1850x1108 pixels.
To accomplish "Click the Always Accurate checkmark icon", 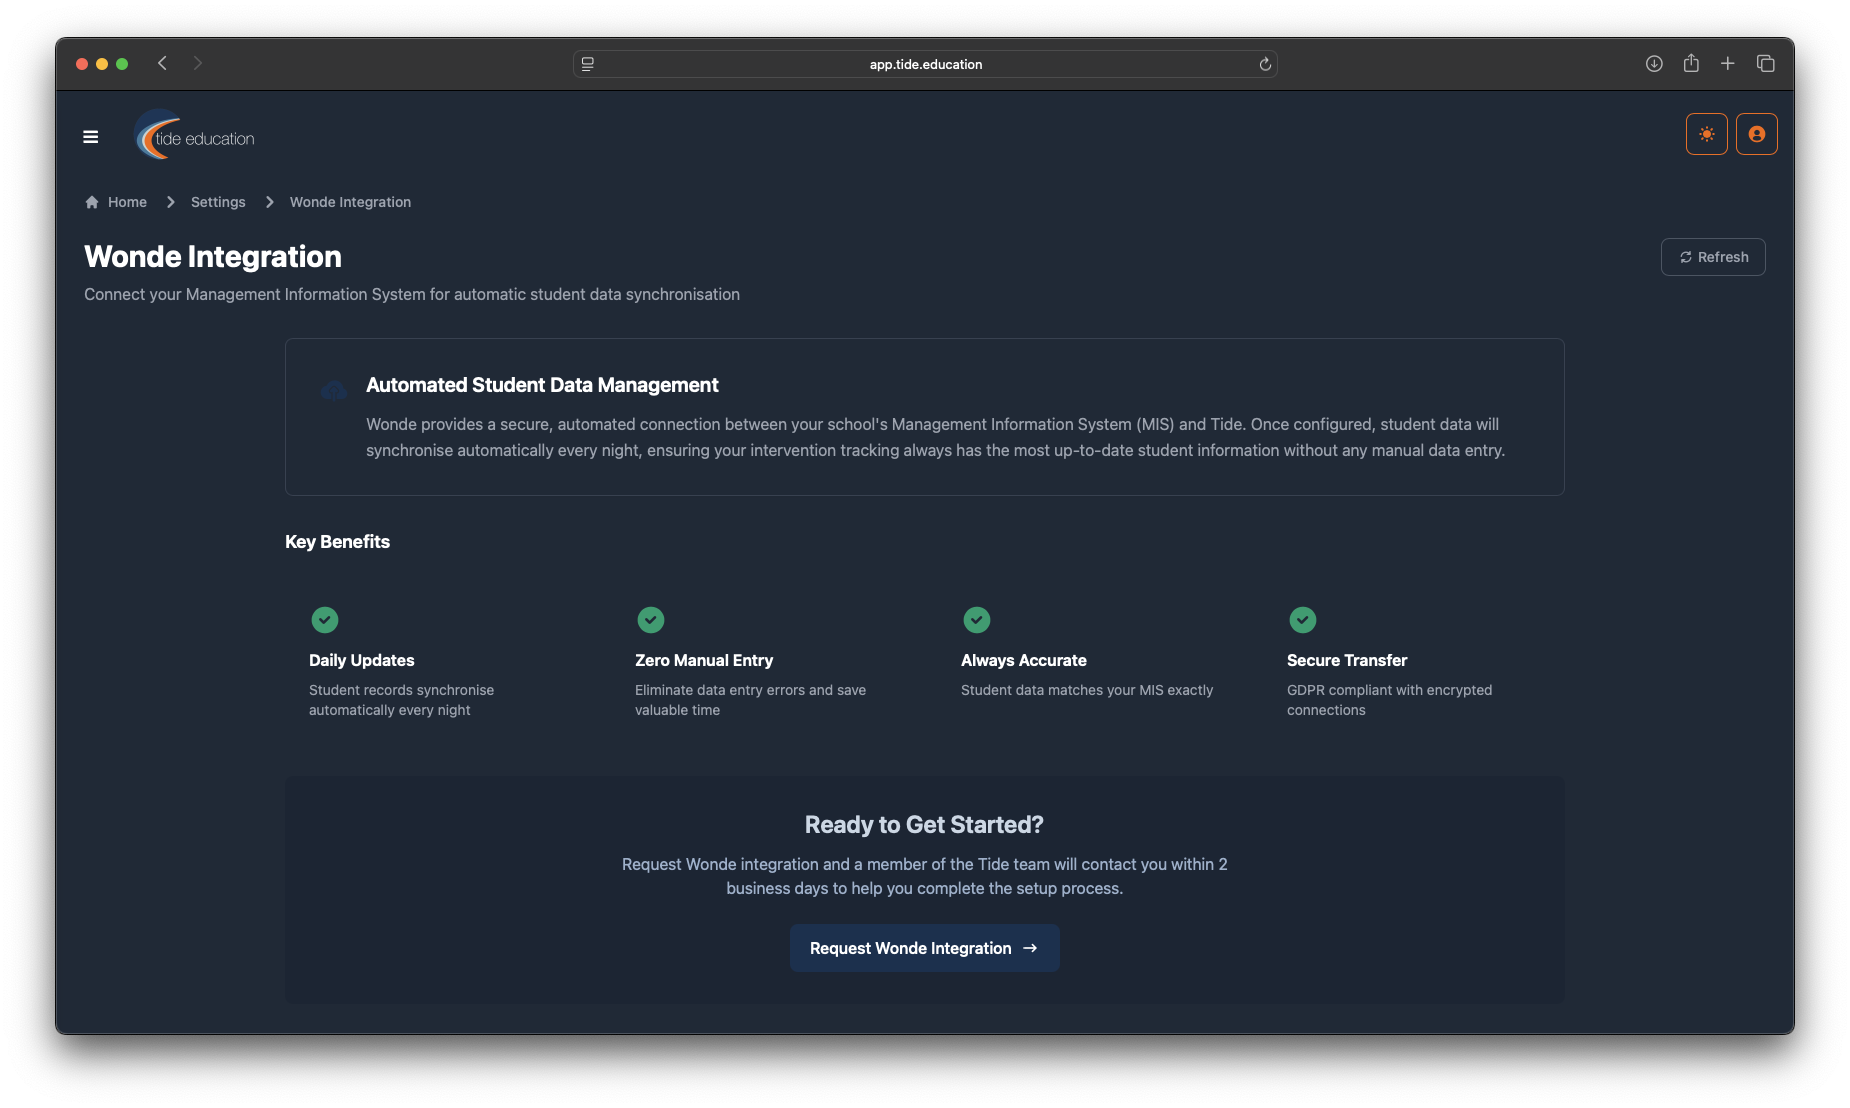I will 977,620.
